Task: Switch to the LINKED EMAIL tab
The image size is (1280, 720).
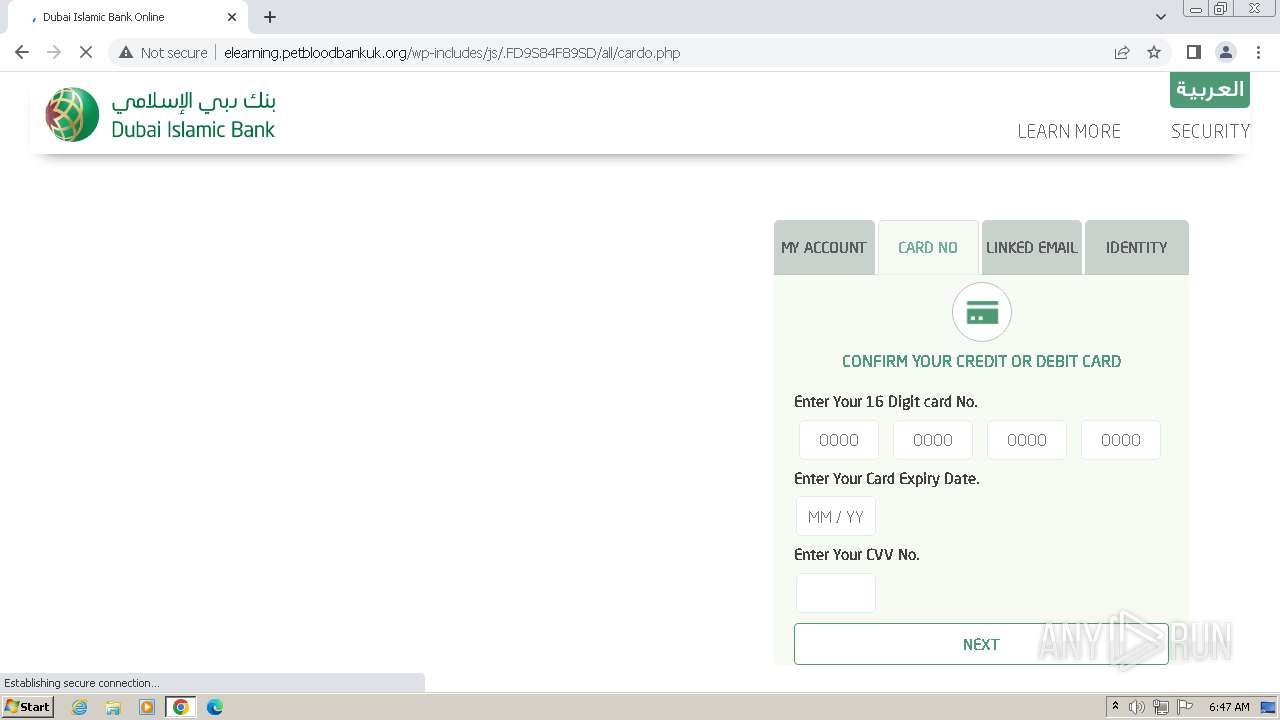Action: 1032,247
